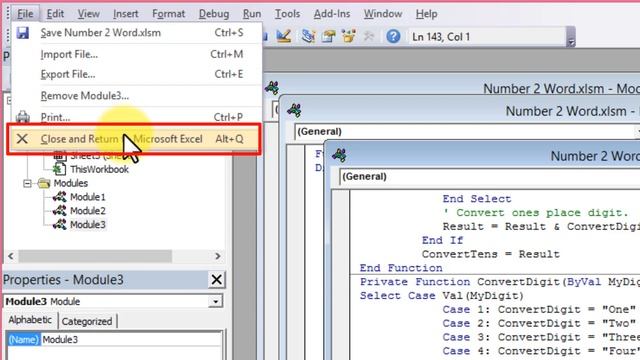Switch to the Alphabetic tab

30,320
